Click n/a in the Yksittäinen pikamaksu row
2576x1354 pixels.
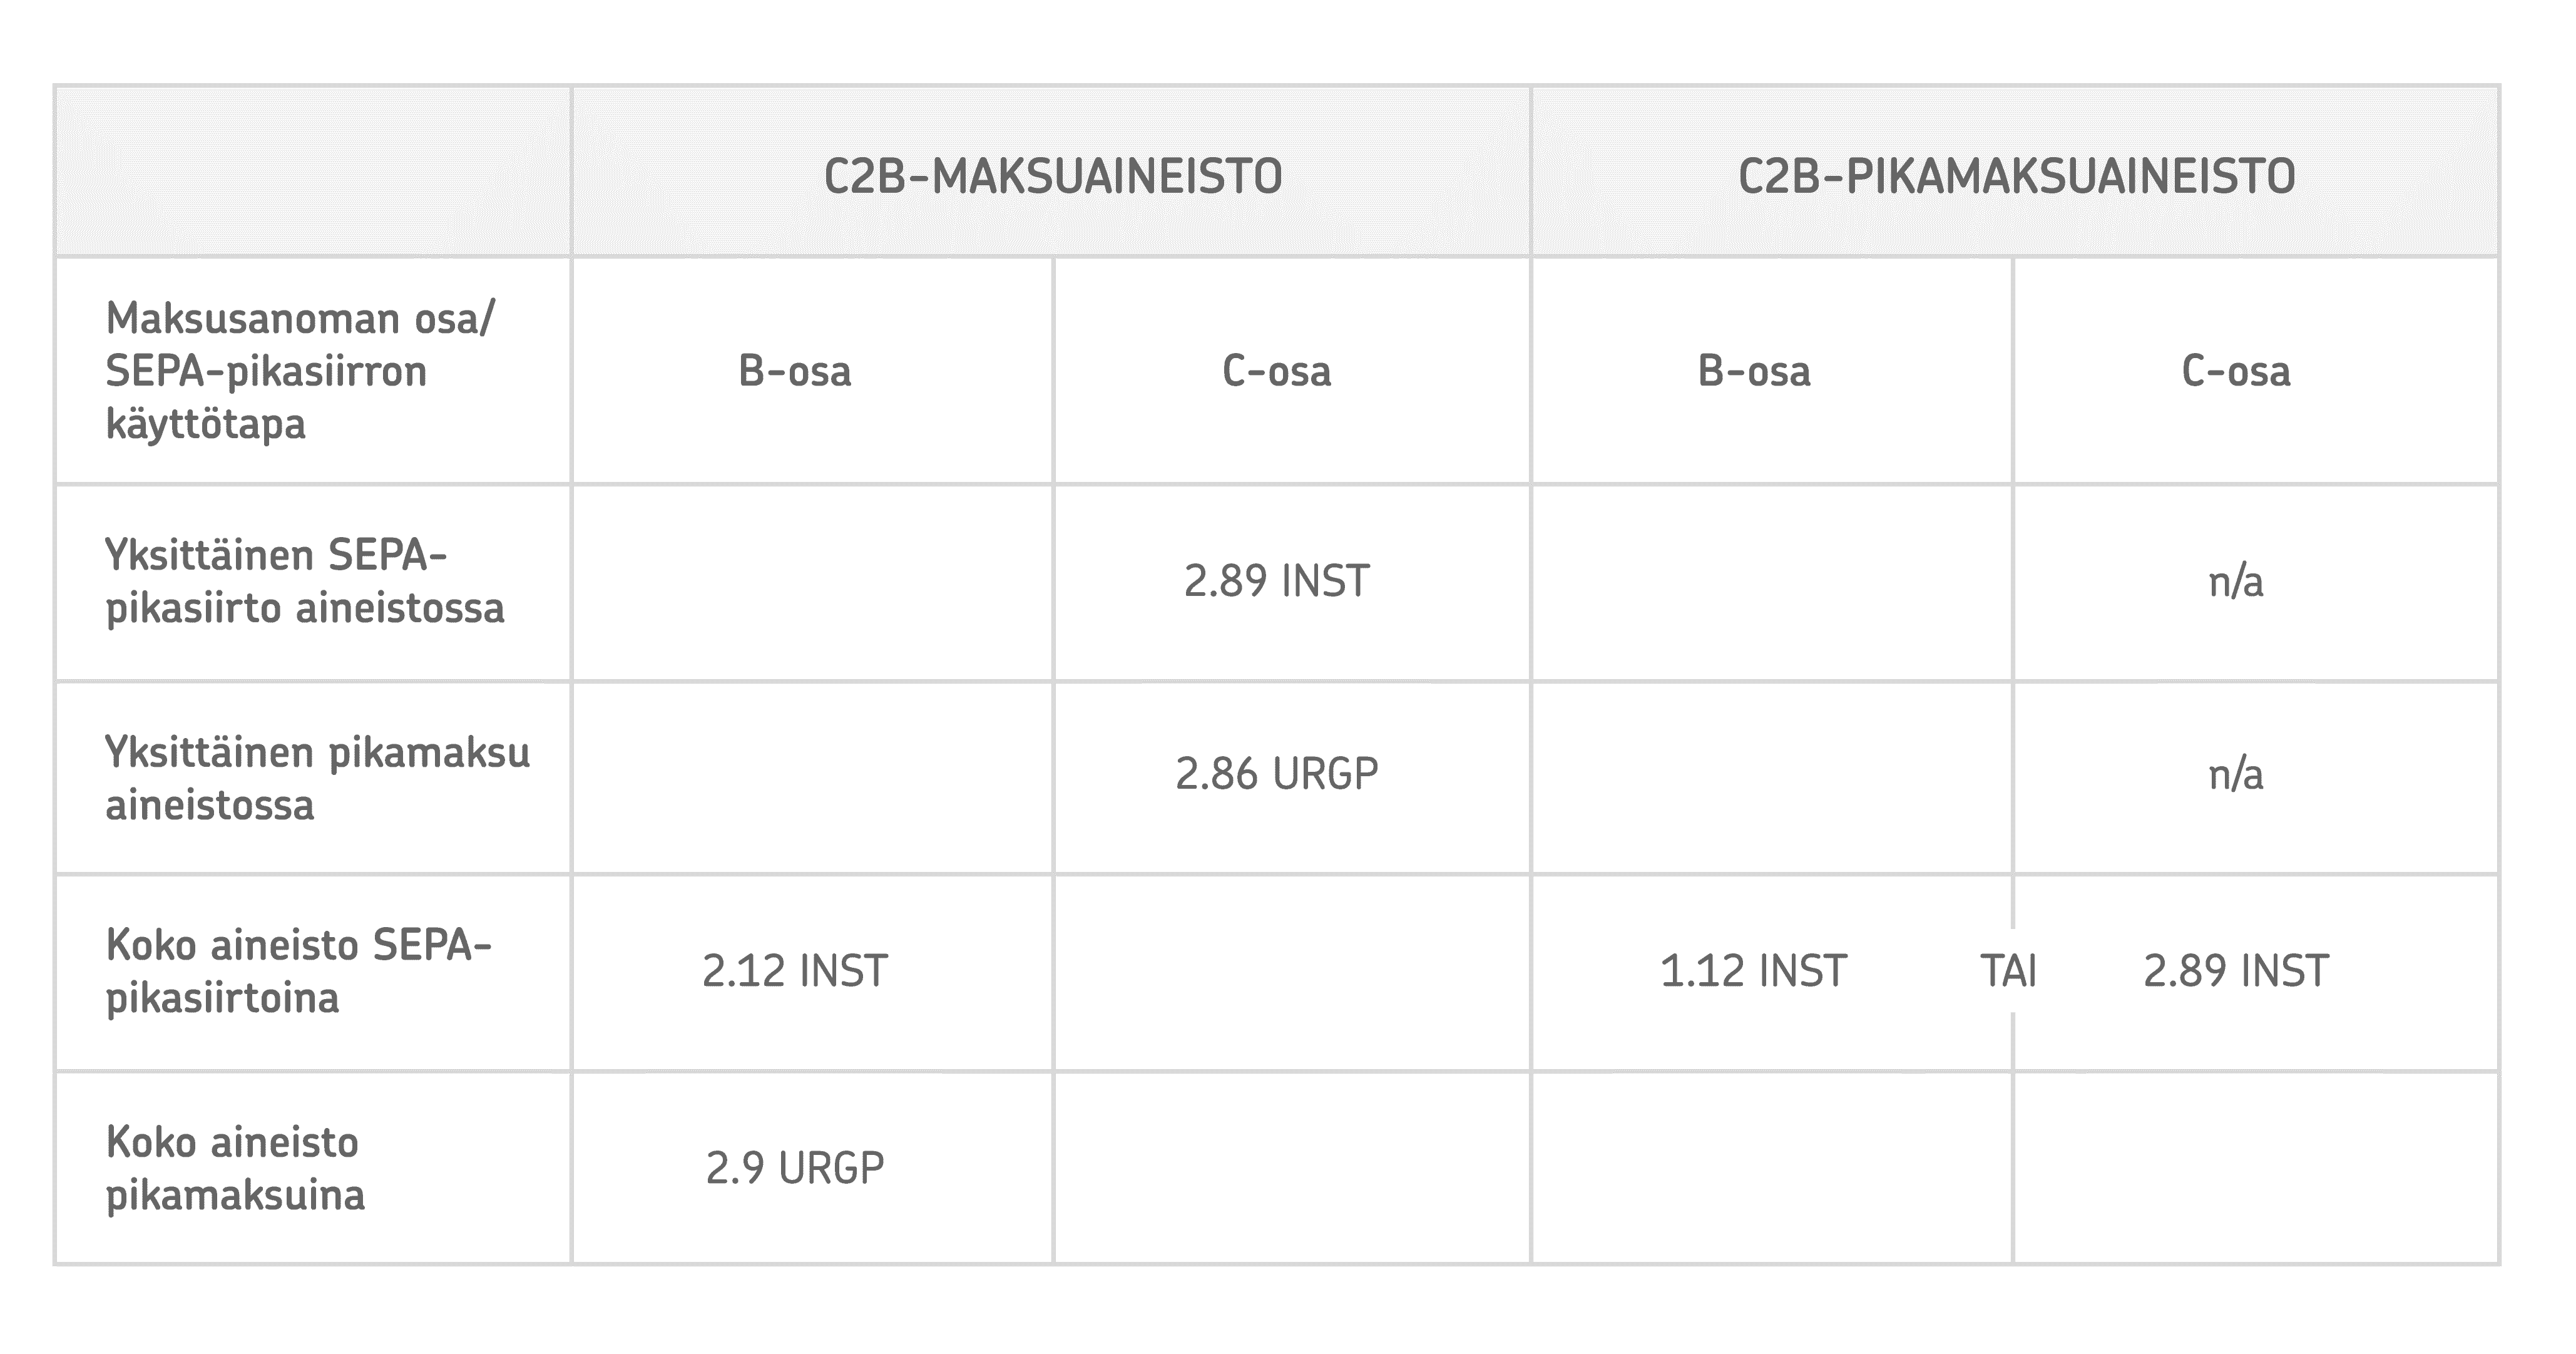[2236, 774]
